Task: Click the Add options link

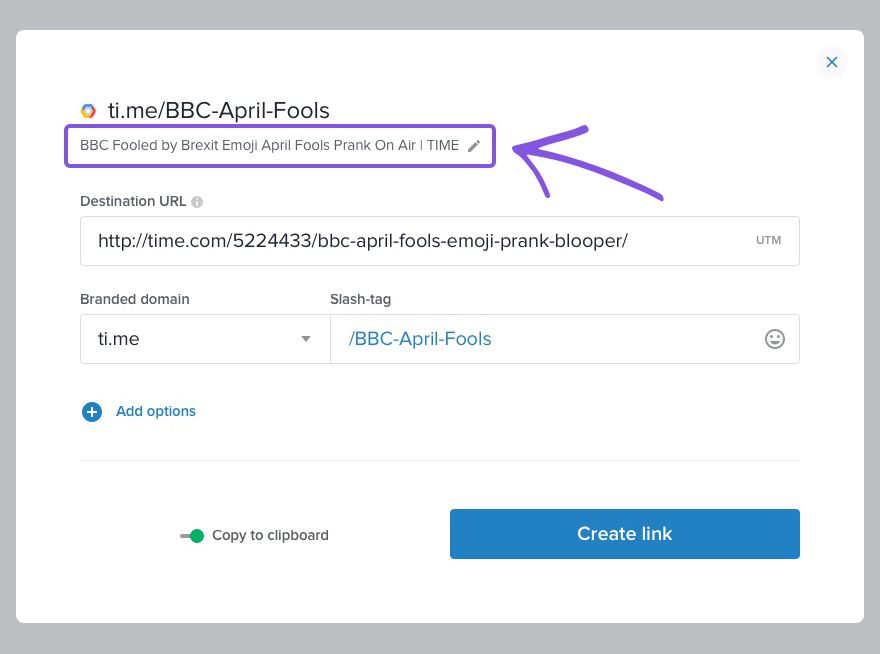Action: tap(156, 411)
